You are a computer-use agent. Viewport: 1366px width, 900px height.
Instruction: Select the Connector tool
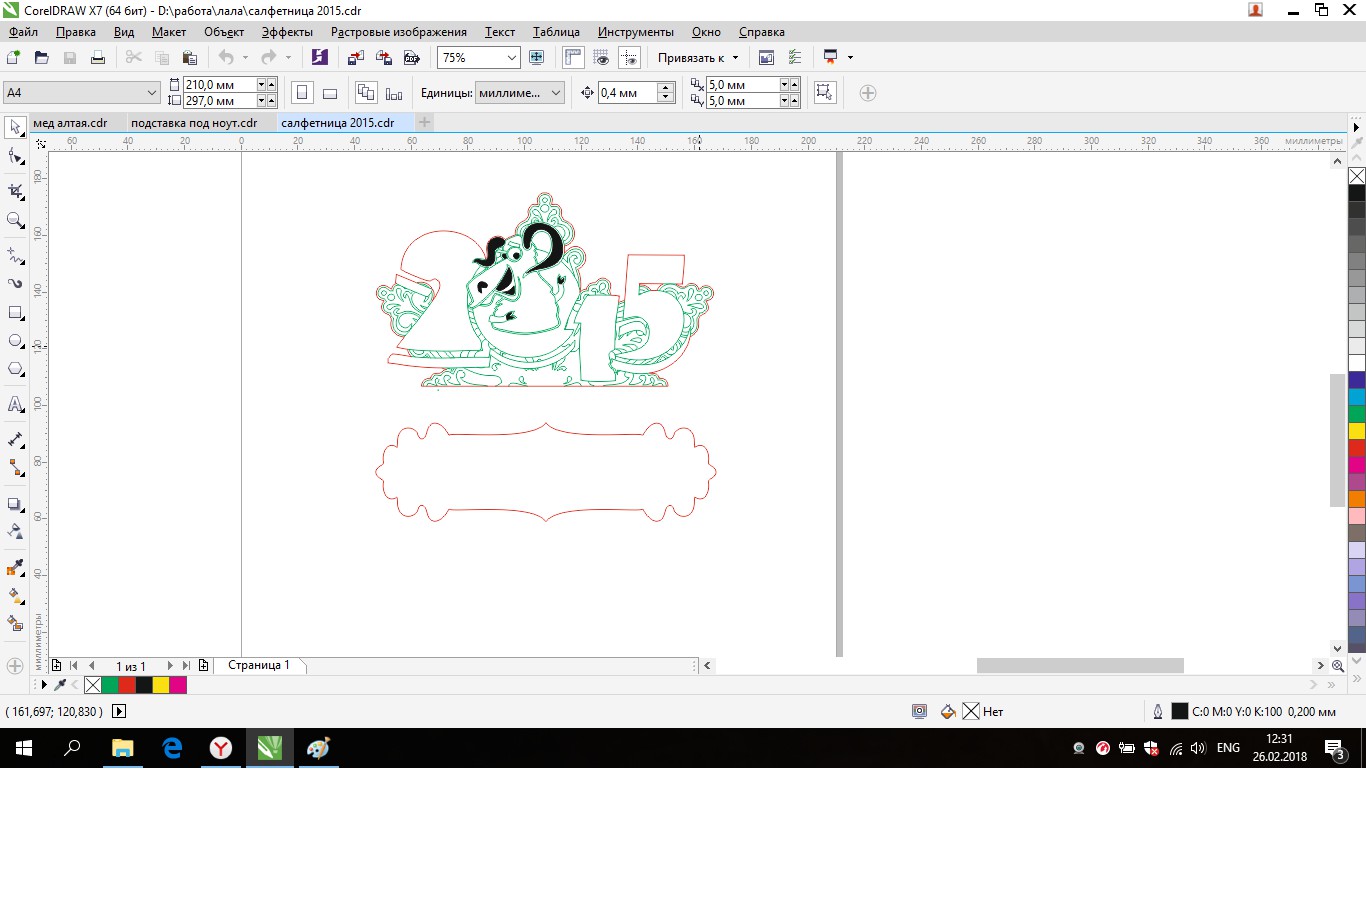15,468
